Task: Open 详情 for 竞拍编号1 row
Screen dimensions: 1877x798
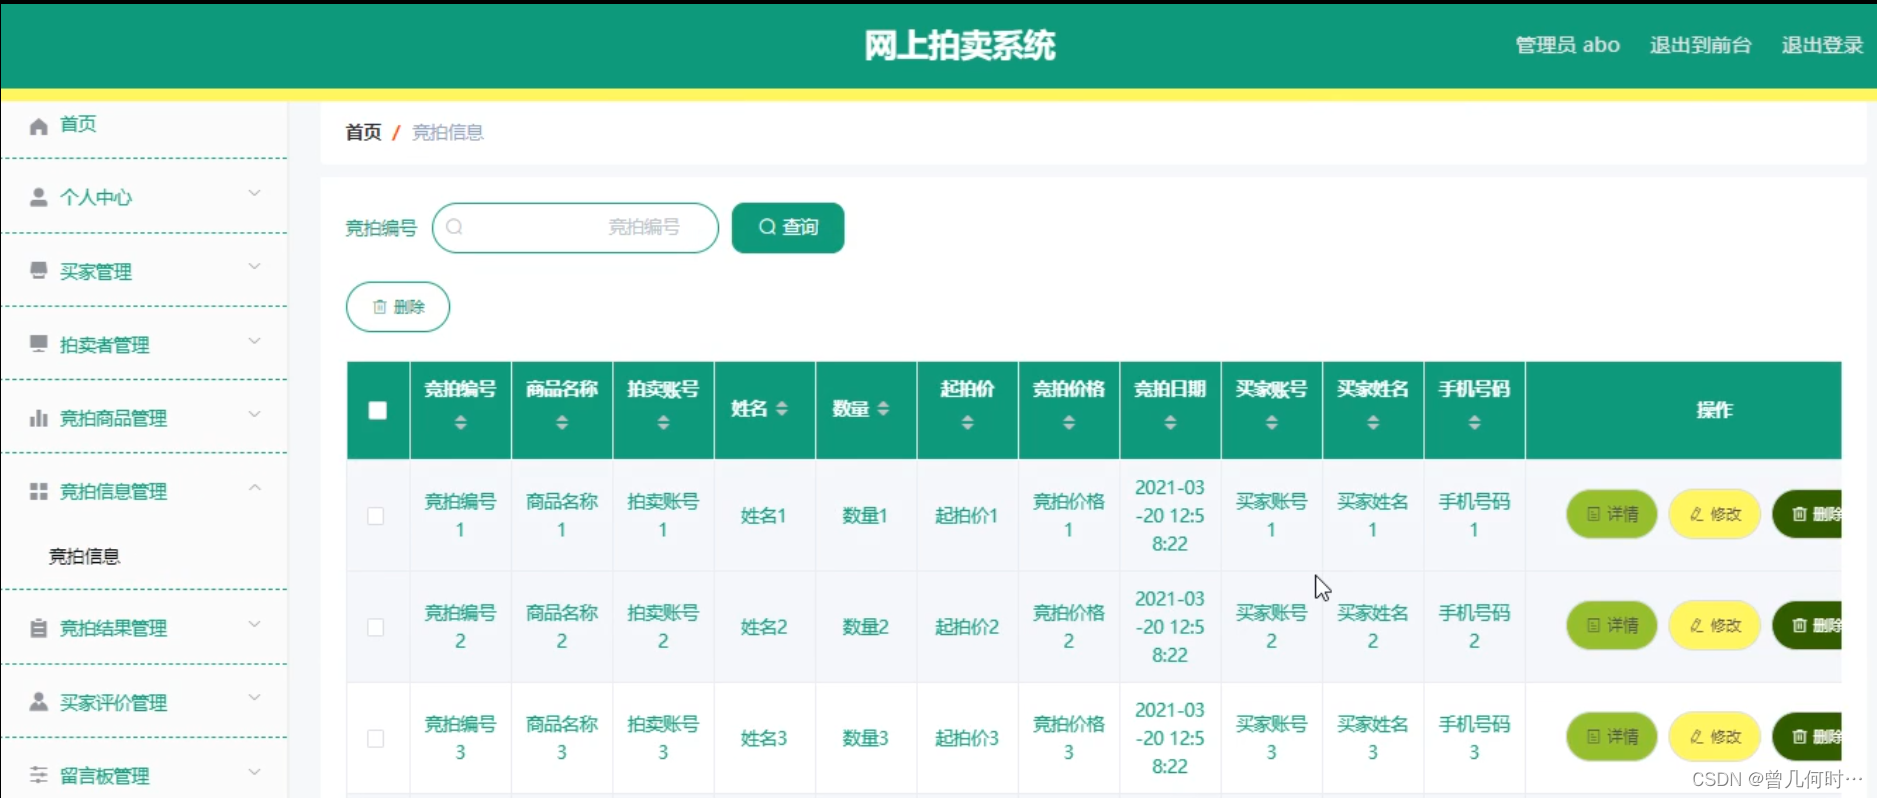Action: pos(1612,514)
